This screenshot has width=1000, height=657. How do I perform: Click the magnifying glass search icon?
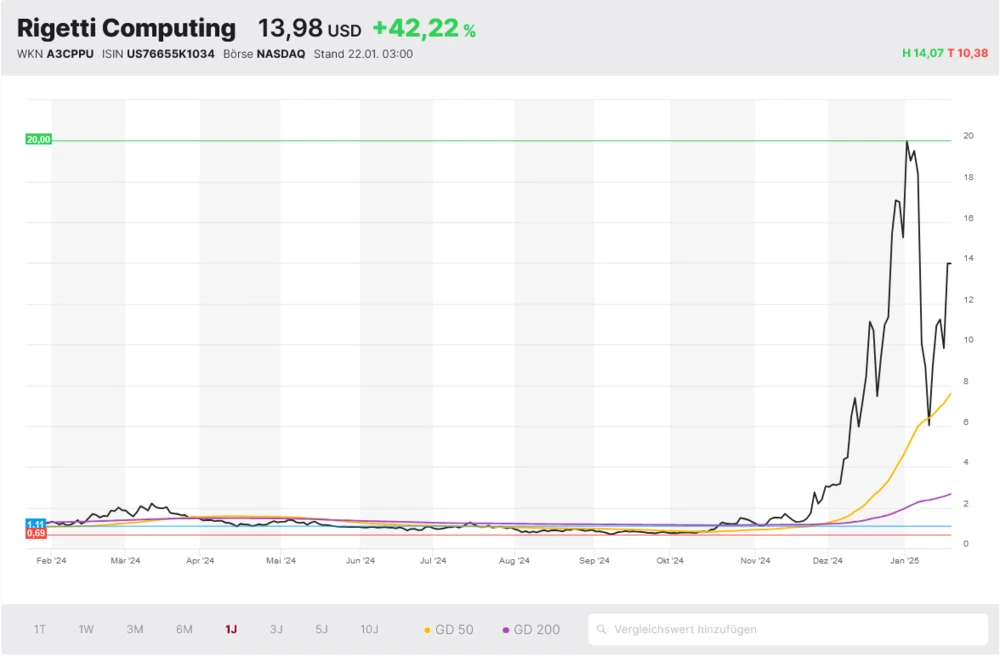pyautogui.click(x=601, y=630)
